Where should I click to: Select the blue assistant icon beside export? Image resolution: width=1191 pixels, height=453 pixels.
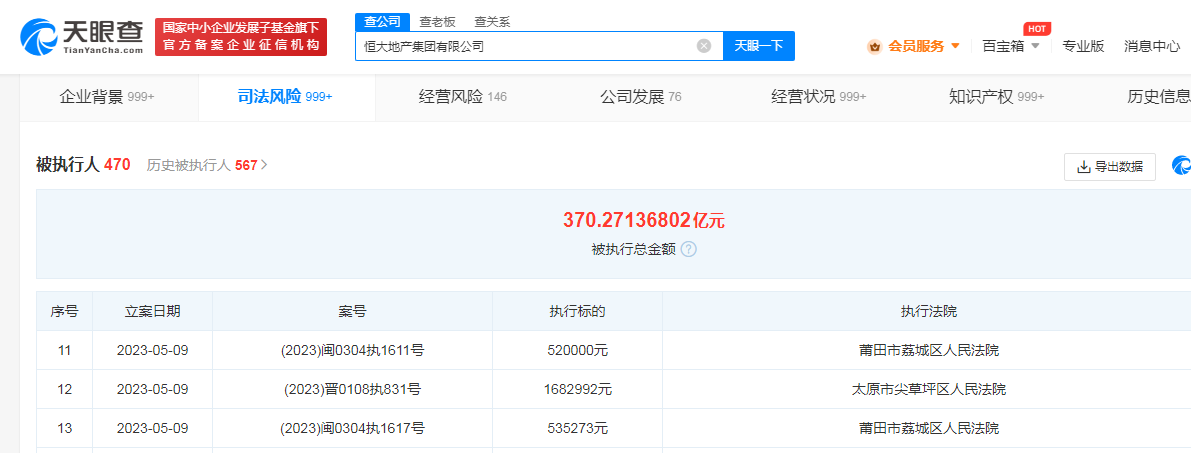pyautogui.click(x=1182, y=166)
